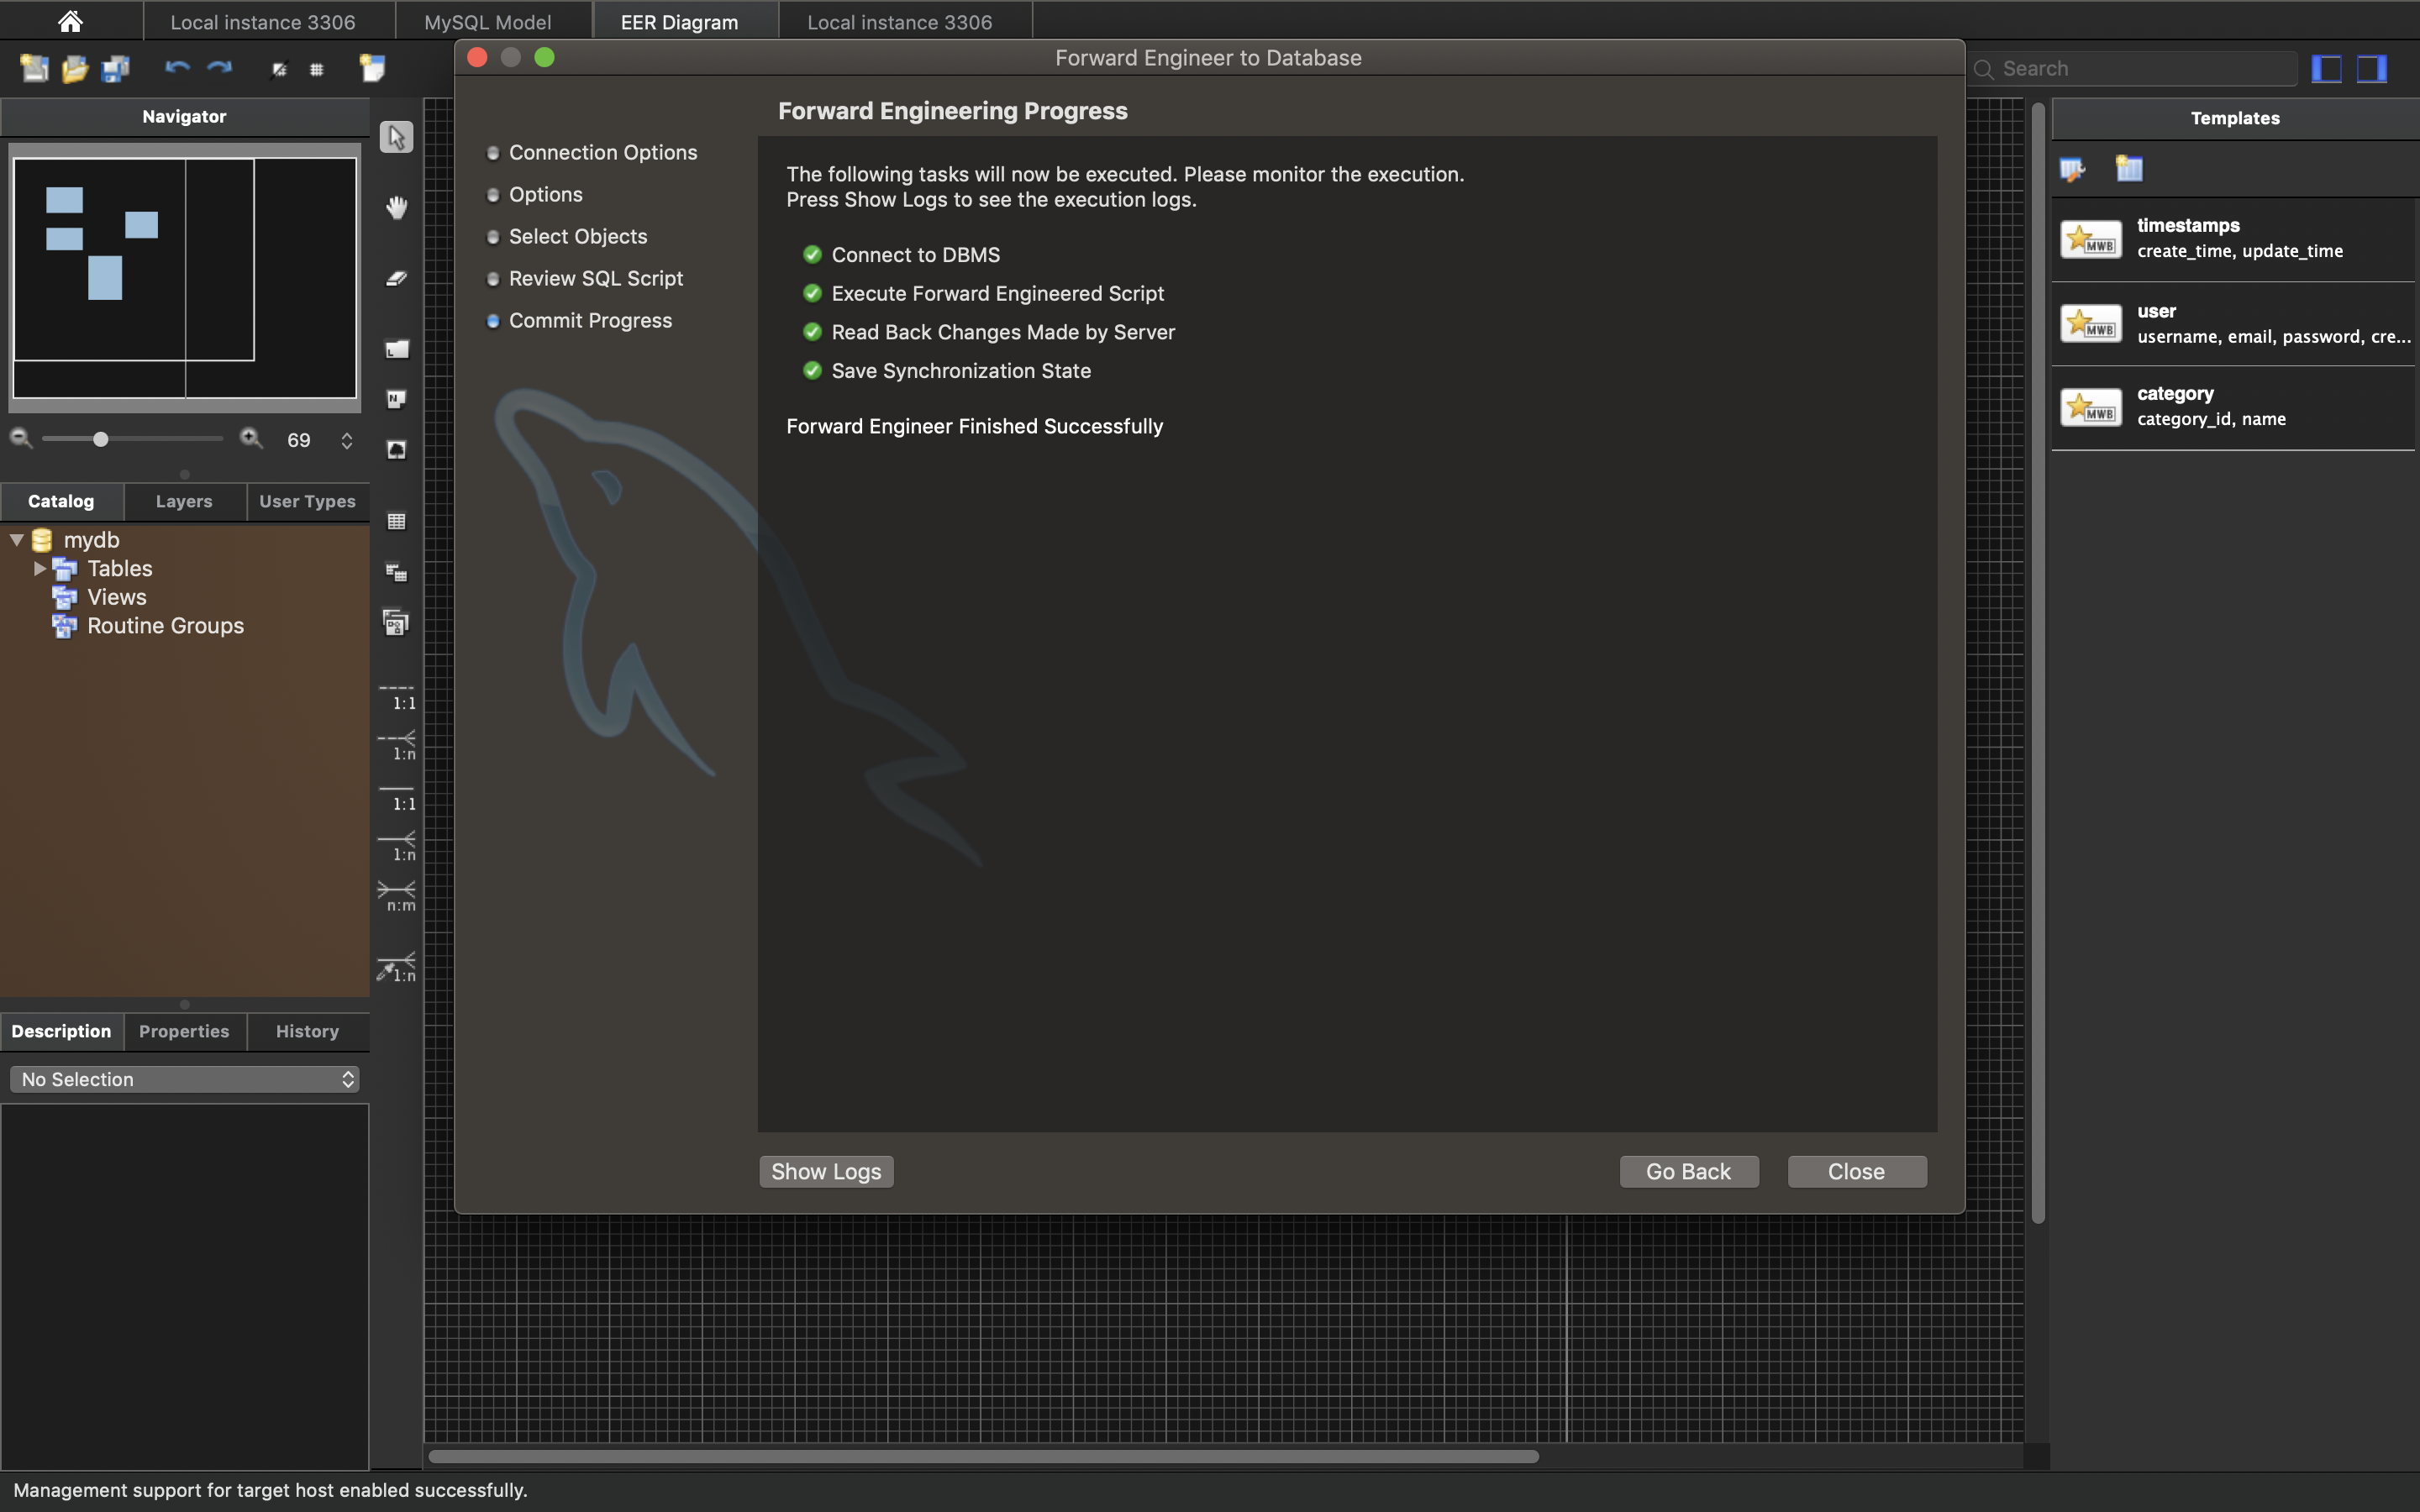Click the new table template icon
The height and width of the screenshot is (1512, 2420).
[x=2129, y=169]
